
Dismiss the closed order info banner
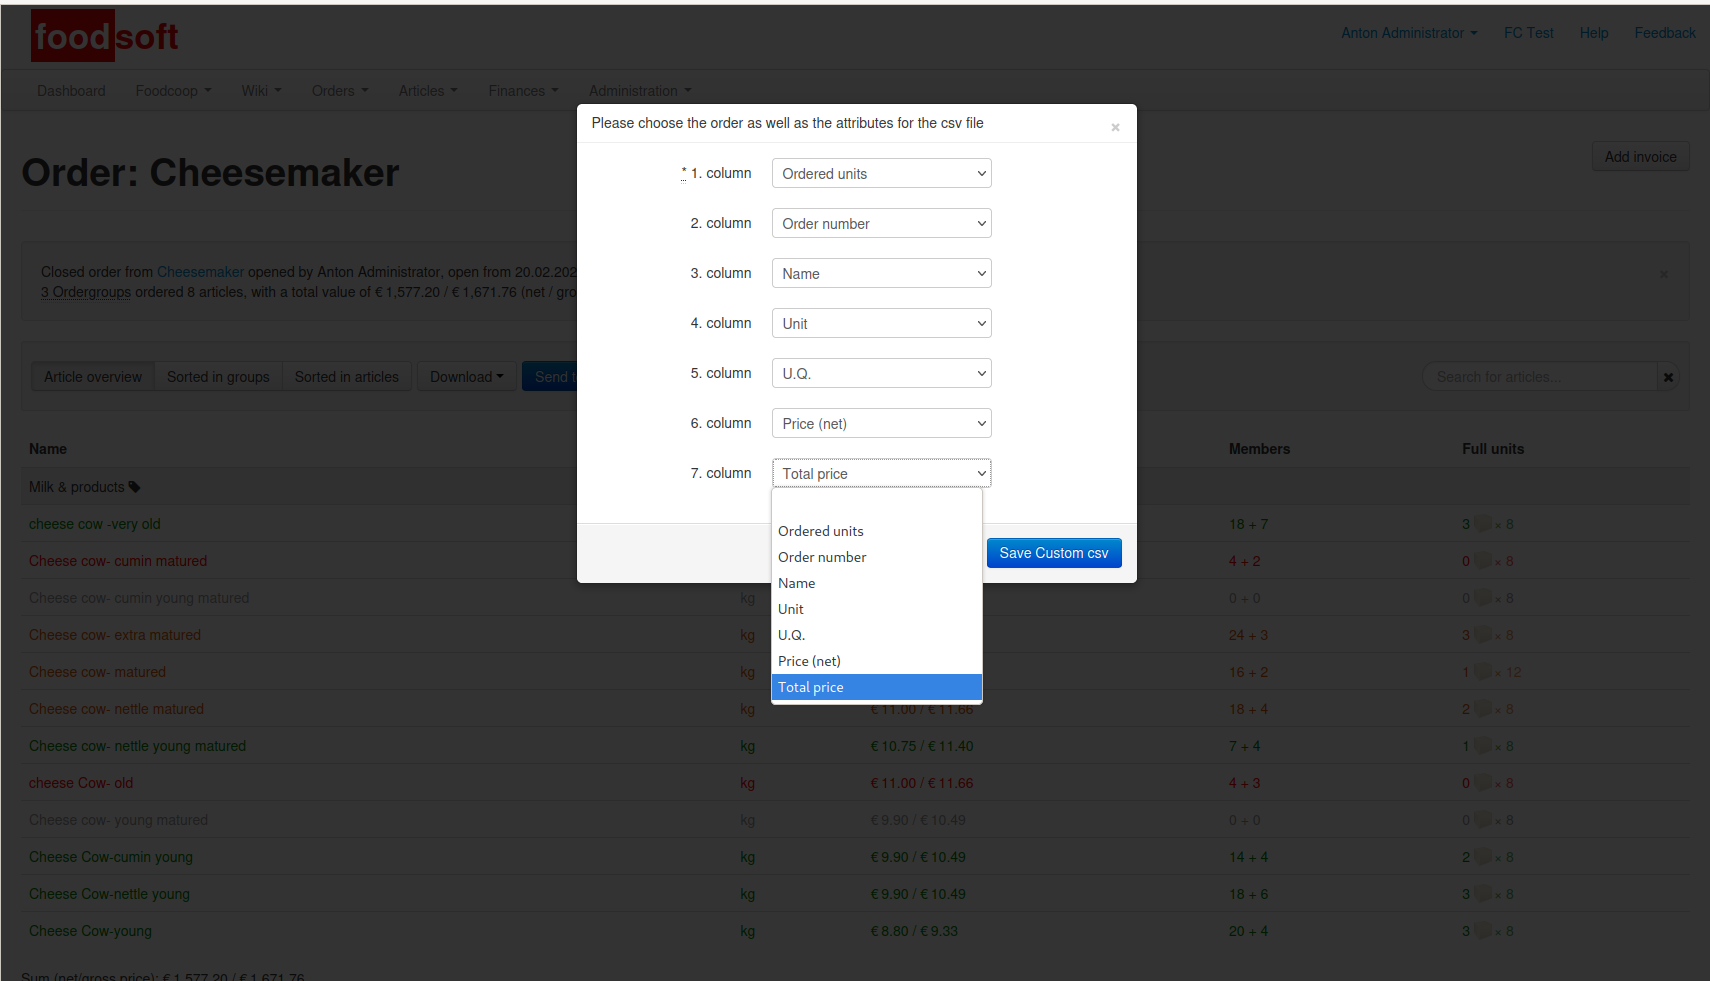click(1664, 274)
